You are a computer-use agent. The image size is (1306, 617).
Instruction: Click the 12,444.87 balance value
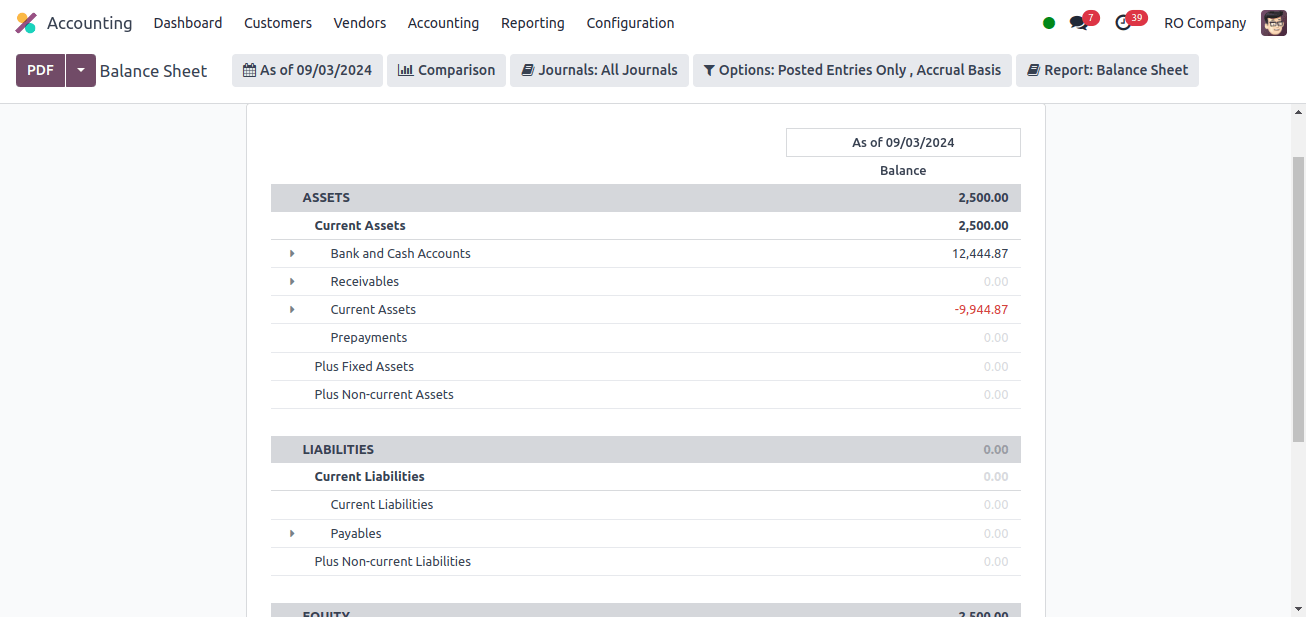click(x=980, y=254)
